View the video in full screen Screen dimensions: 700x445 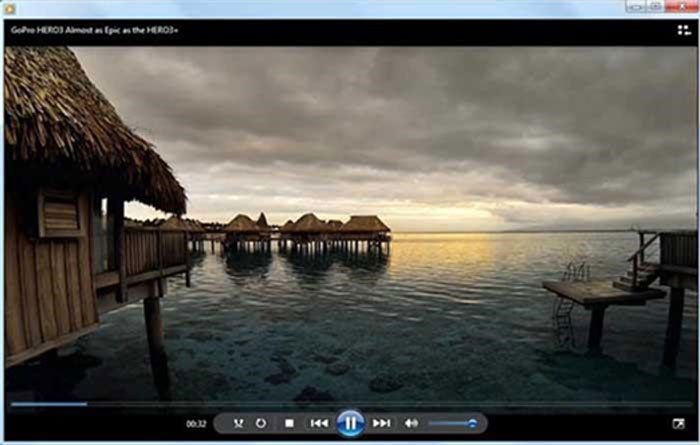click(679, 424)
